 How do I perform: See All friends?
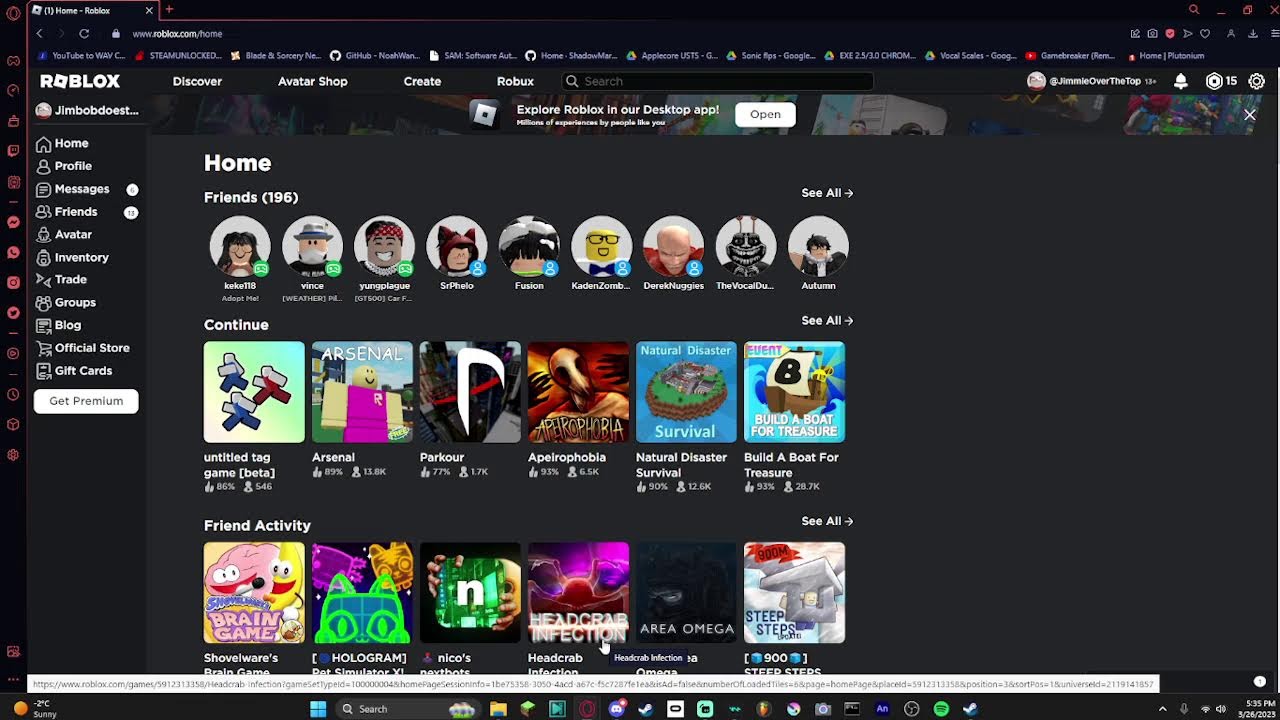(x=827, y=193)
